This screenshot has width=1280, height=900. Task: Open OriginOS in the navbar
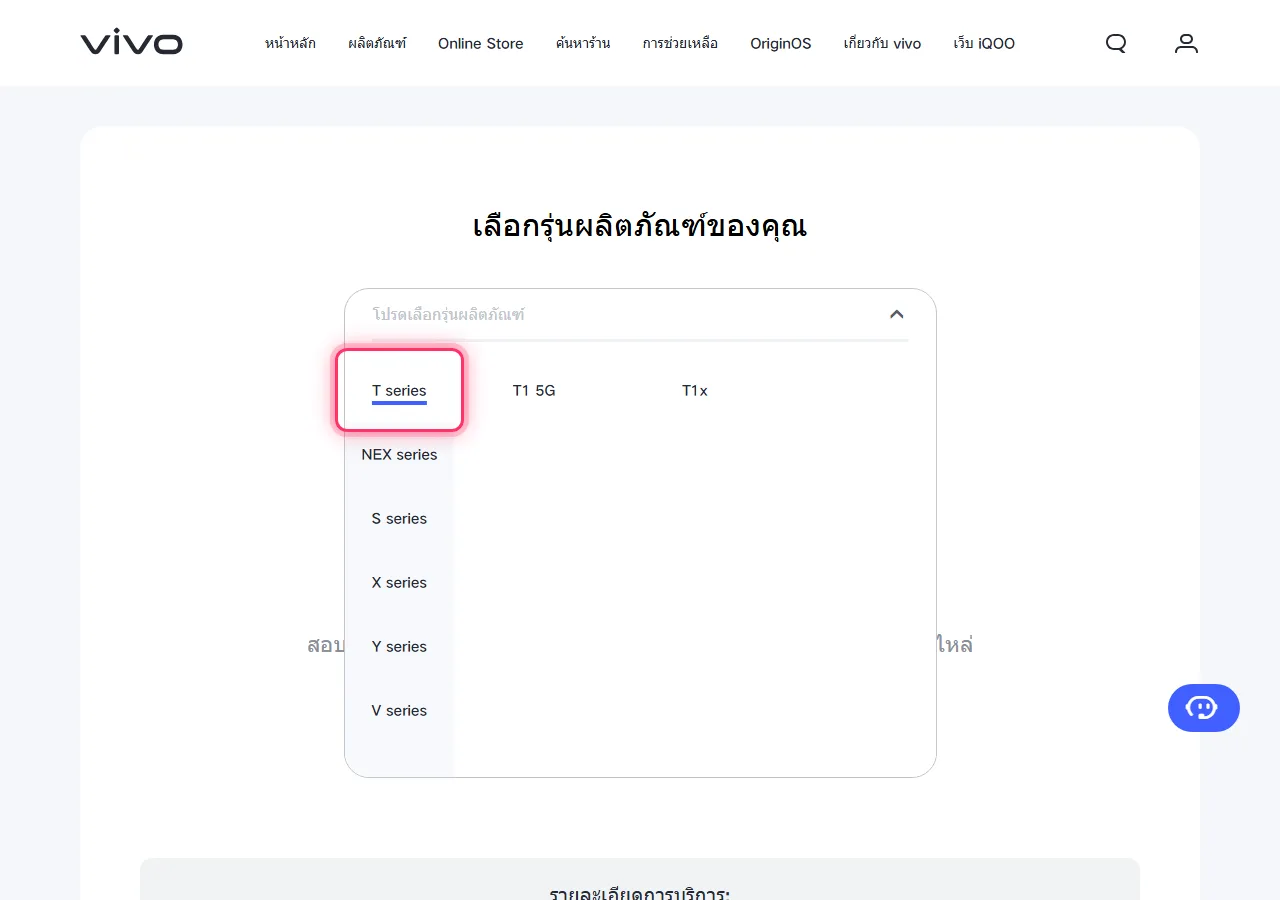781,43
